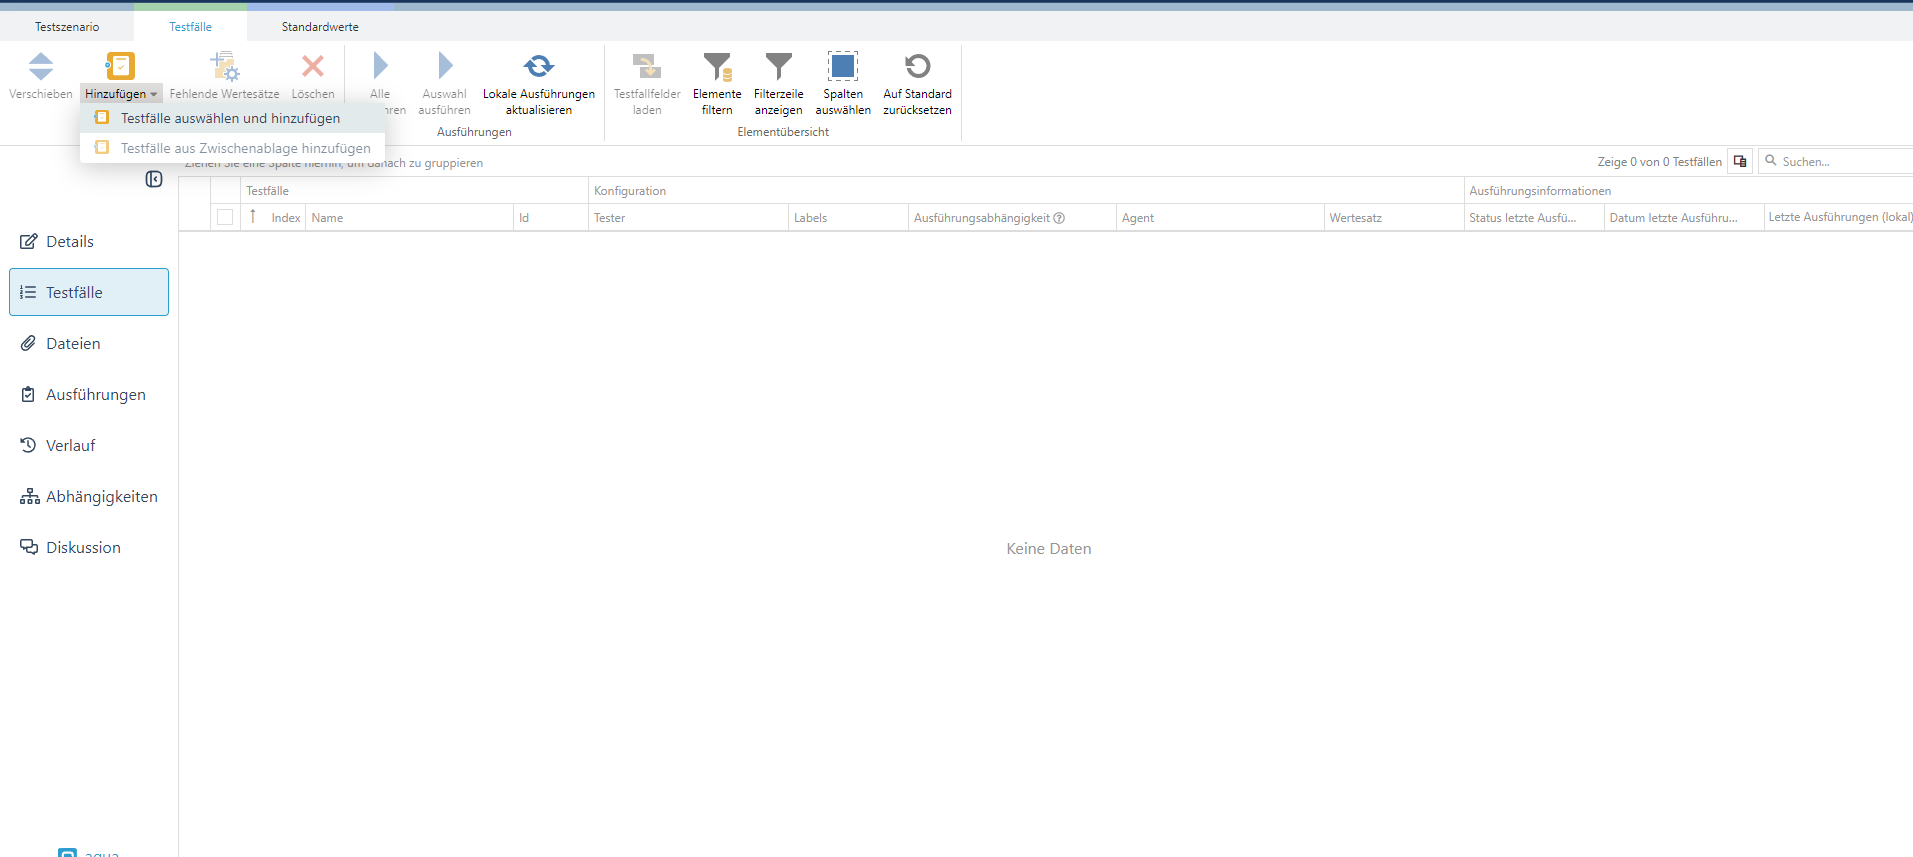Reset layout with Auf Standard zurücksetzen
Viewport: 1913px width, 857px height.
[917, 67]
